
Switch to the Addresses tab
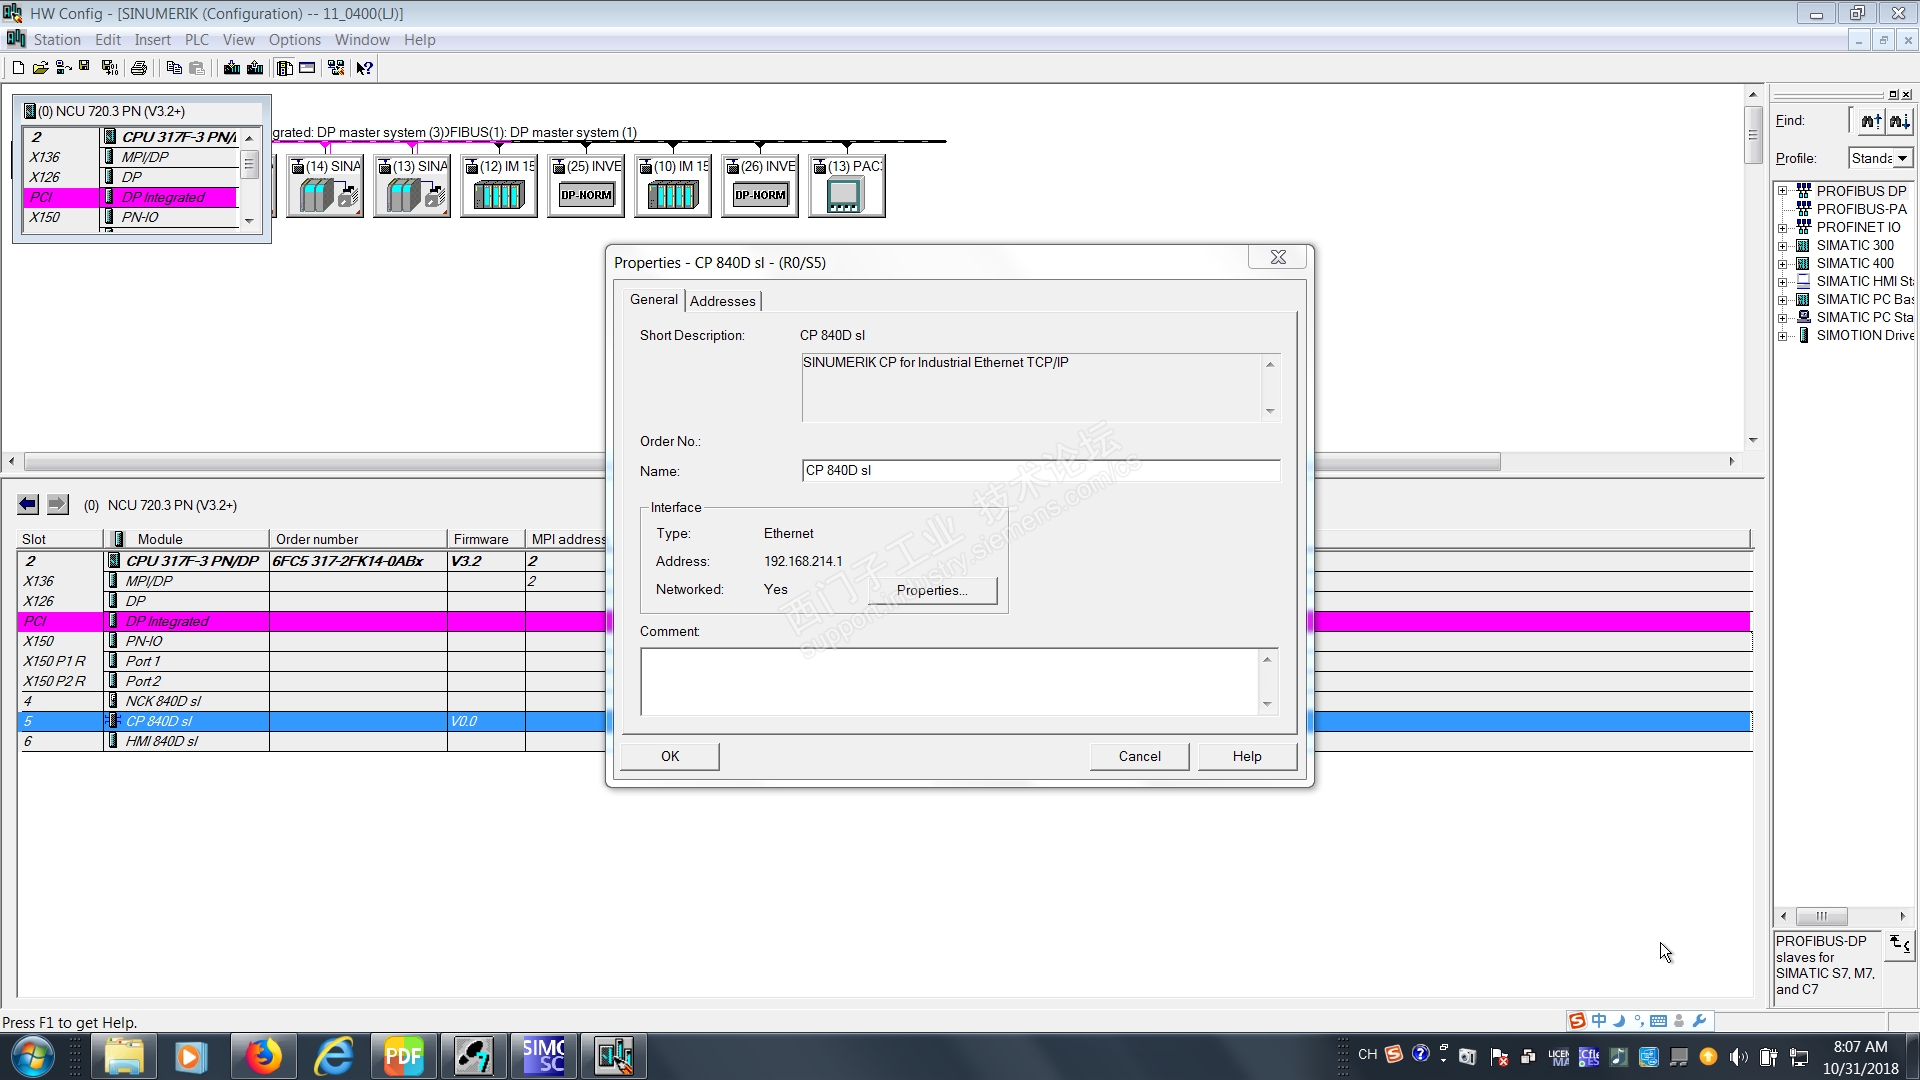coord(722,301)
